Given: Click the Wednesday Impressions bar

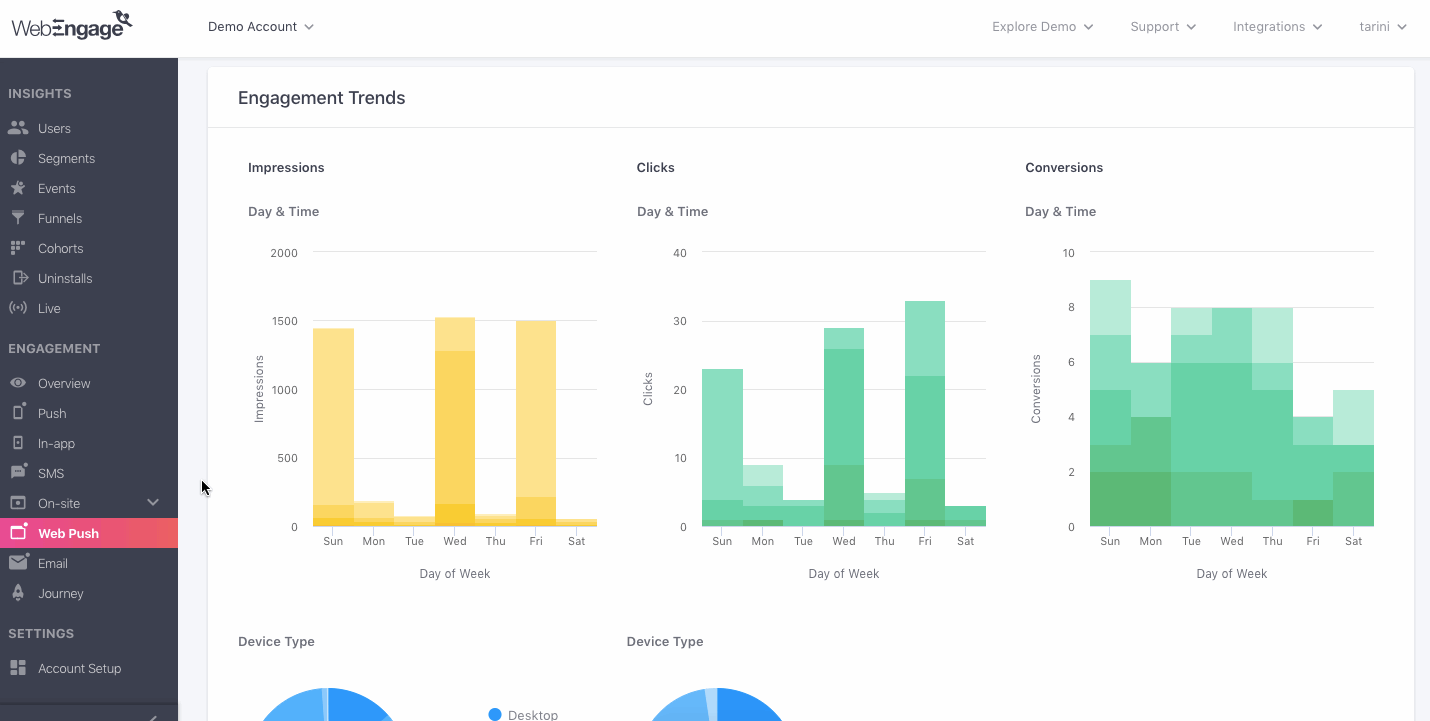Looking at the screenshot, I should tap(455, 422).
